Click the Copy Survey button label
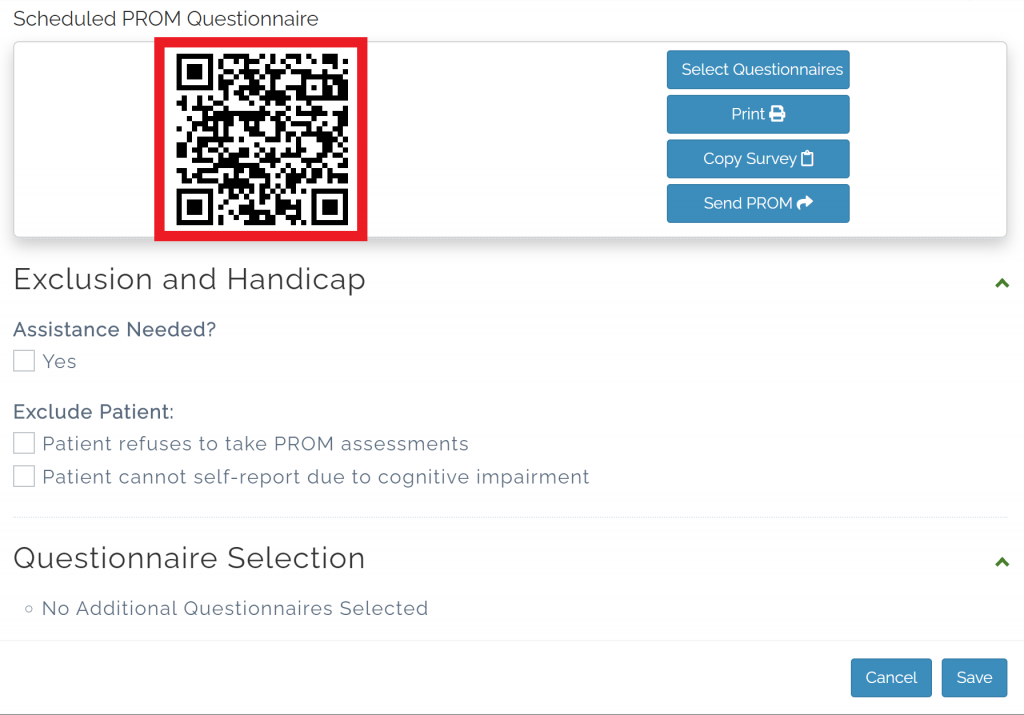The height and width of the screenshot is (715, 1024). [750, 159]
